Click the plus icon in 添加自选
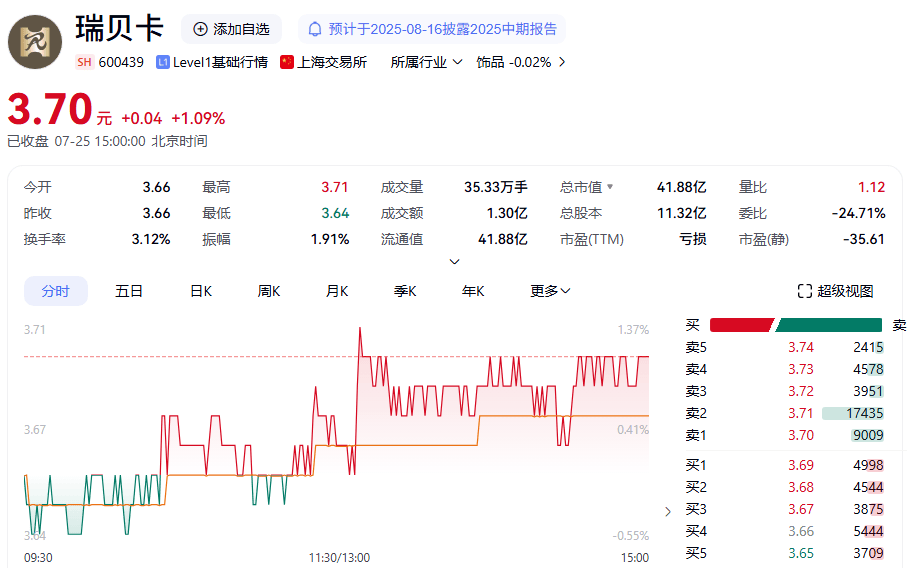The width and height of the screenshot is (910, 568). 200,29
